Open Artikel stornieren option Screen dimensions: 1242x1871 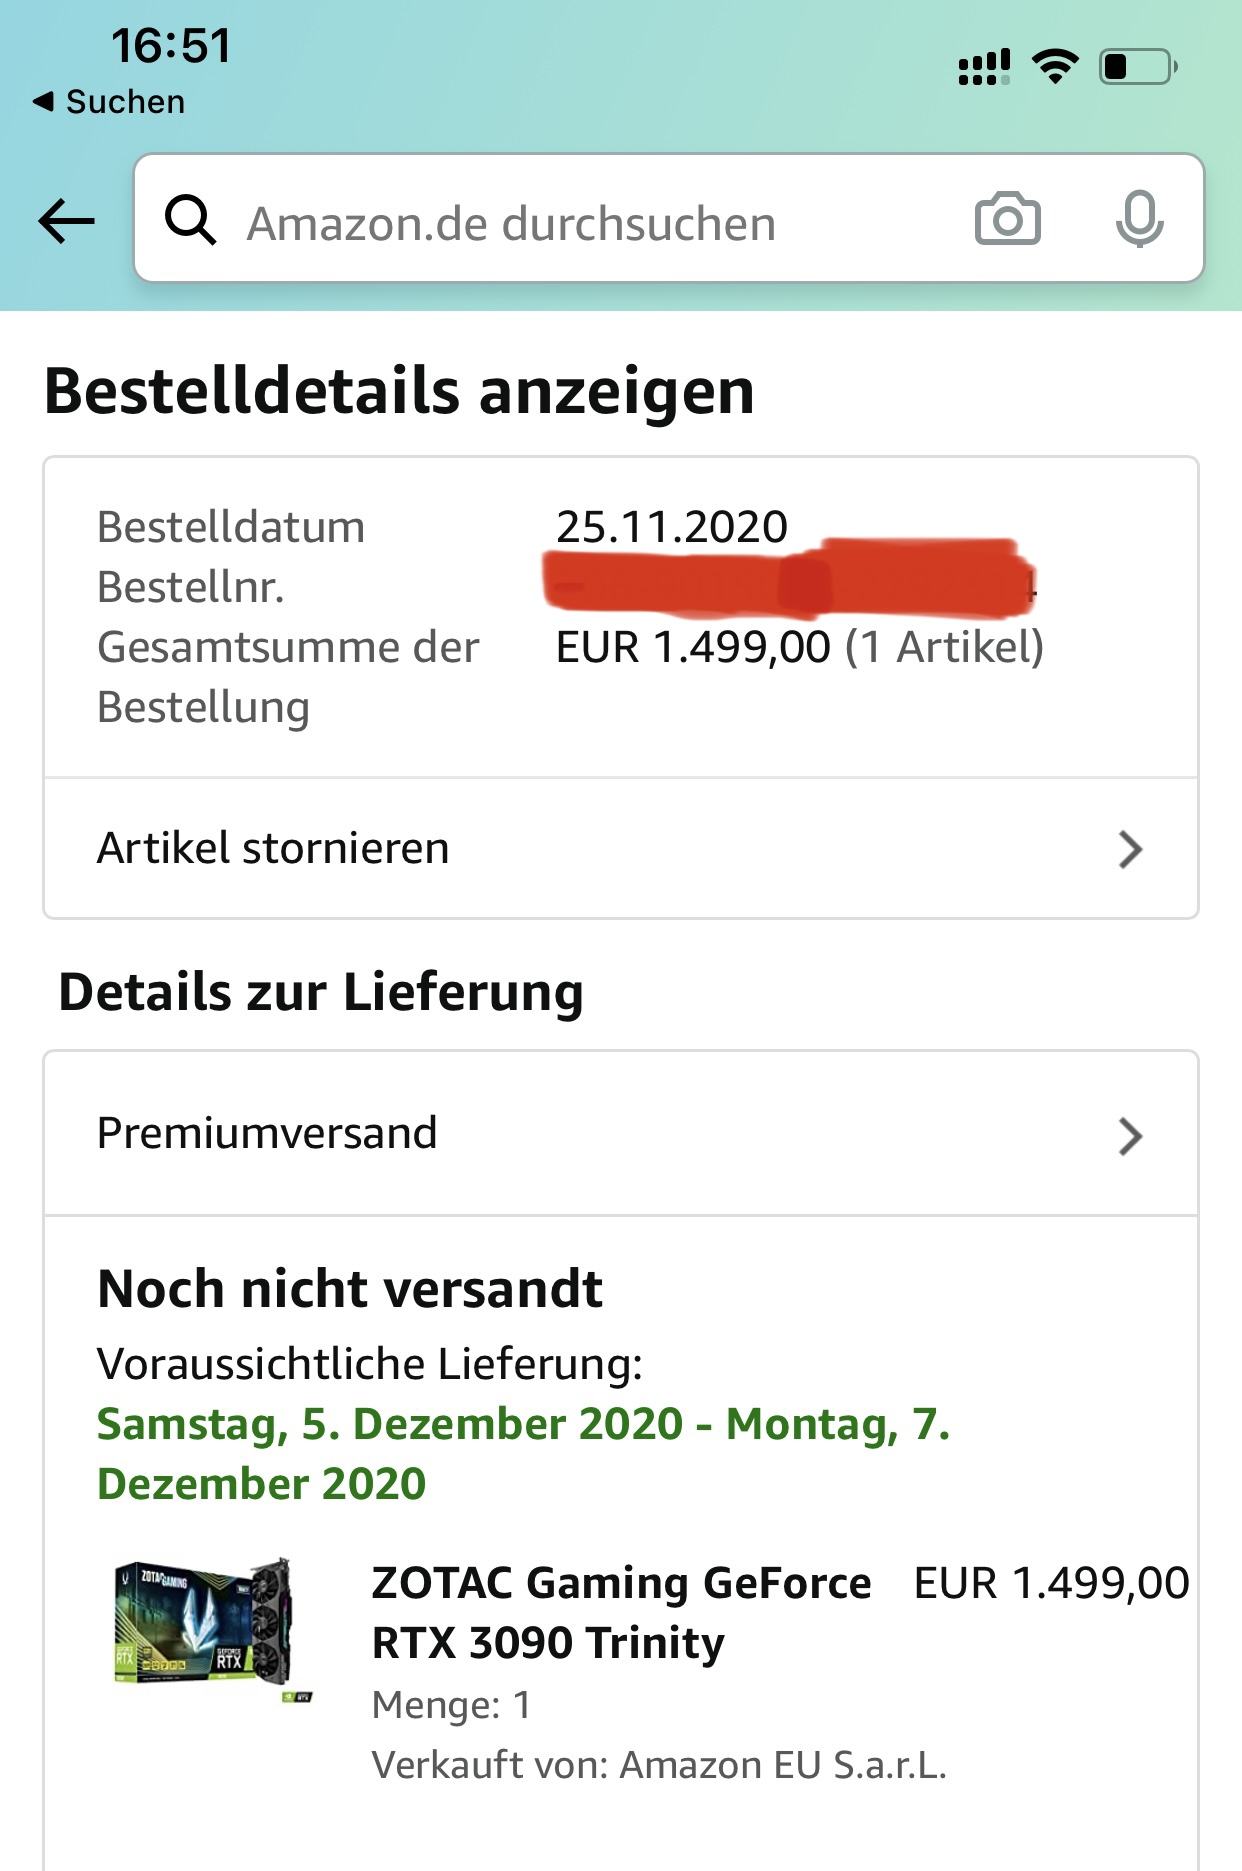tap(621, 848)
